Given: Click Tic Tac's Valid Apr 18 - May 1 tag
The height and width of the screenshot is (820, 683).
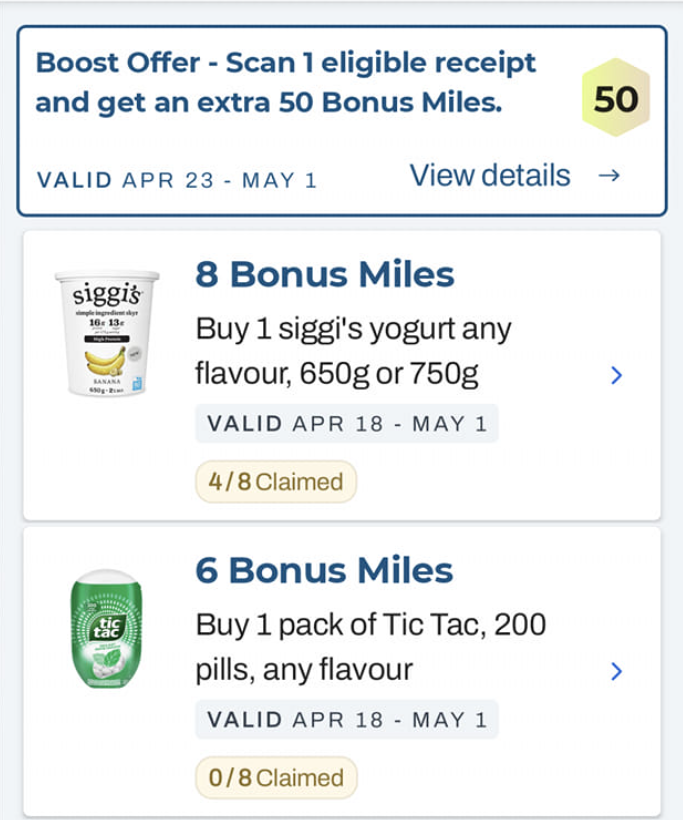Looking at the screenshot, I should (x=346, y=719).
